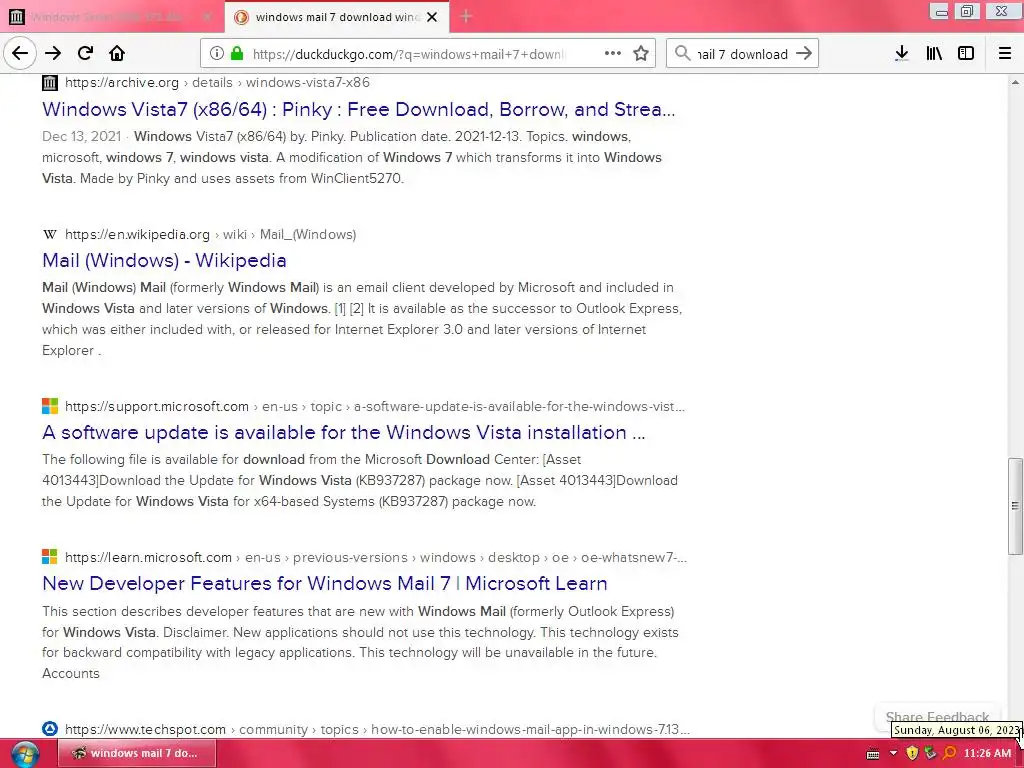Screen dimensions: 1024x768
Task: Click the techspot favicon icon
Action: point(50,729)
